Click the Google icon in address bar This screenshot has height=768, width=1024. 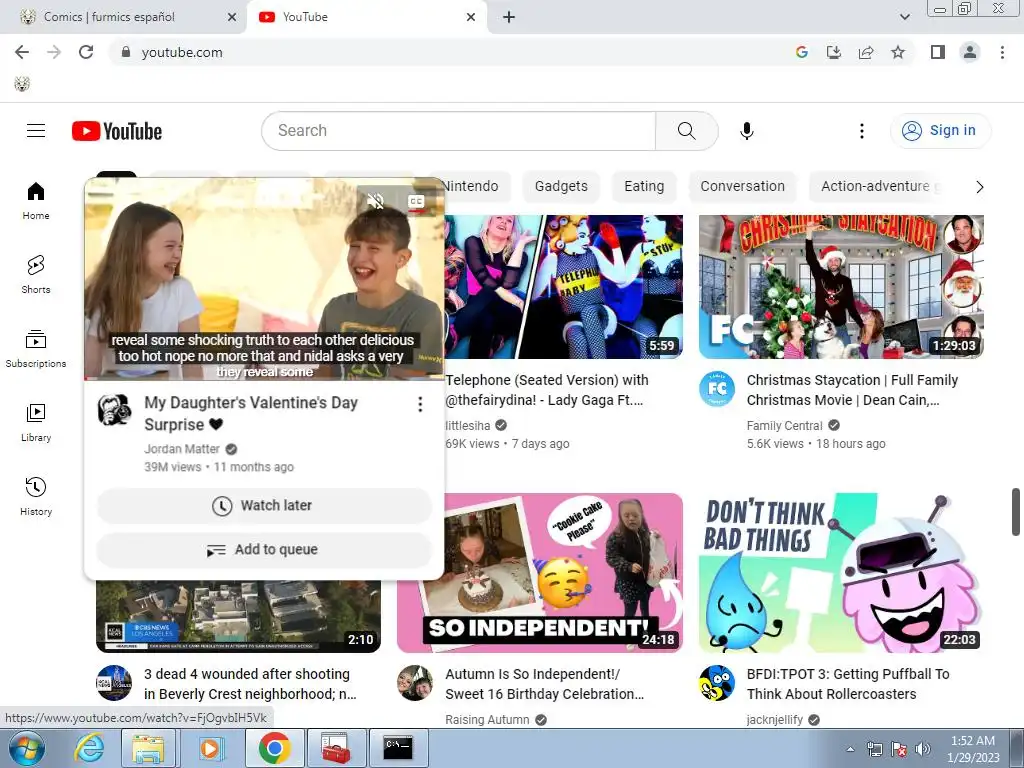click(x=802, y=52)
